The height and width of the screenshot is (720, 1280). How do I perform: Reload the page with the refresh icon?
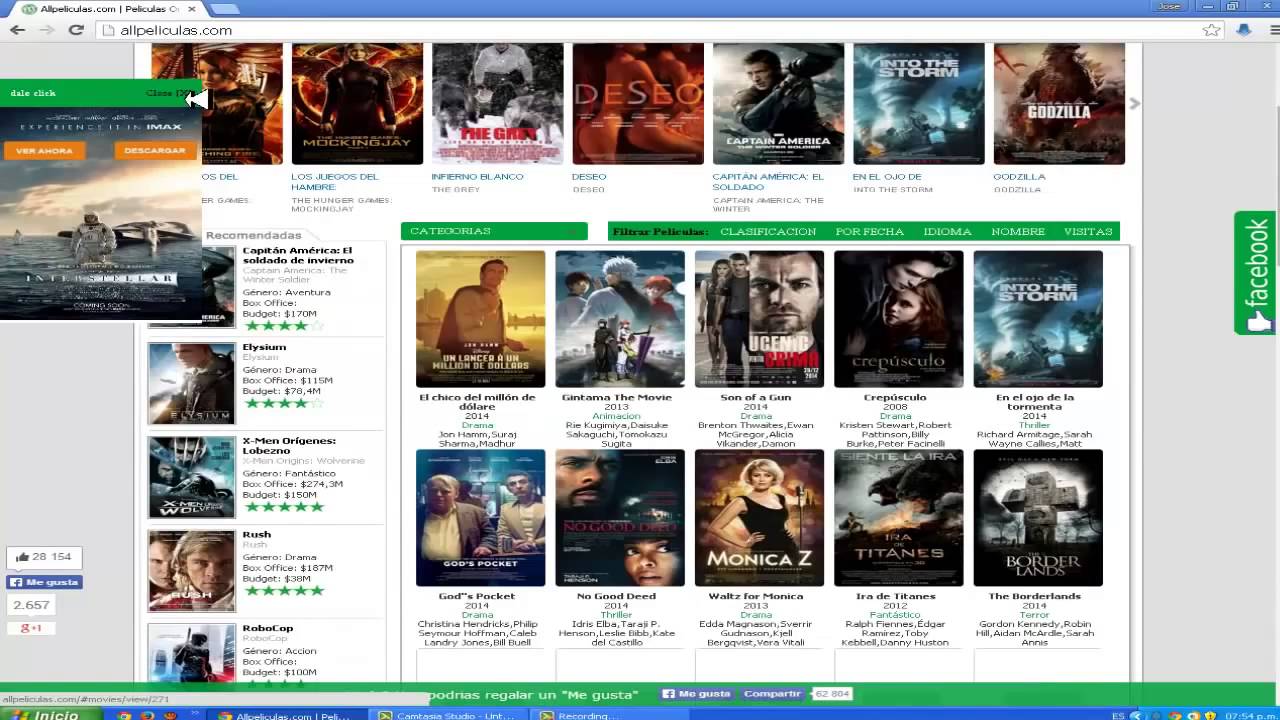point(75,30)
